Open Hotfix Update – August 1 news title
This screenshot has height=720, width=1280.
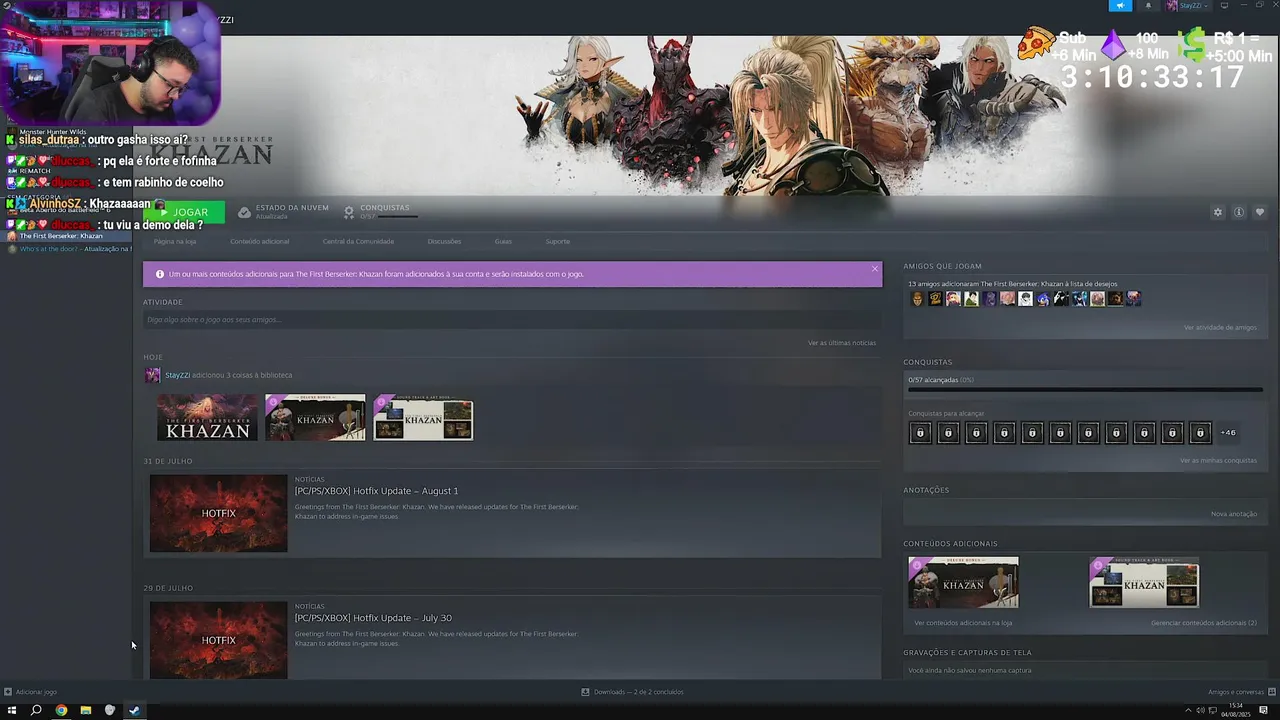point(376,491)
